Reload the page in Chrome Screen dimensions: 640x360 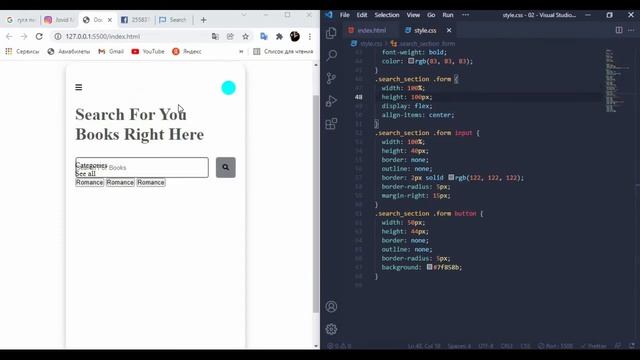[x=39, y=36]
